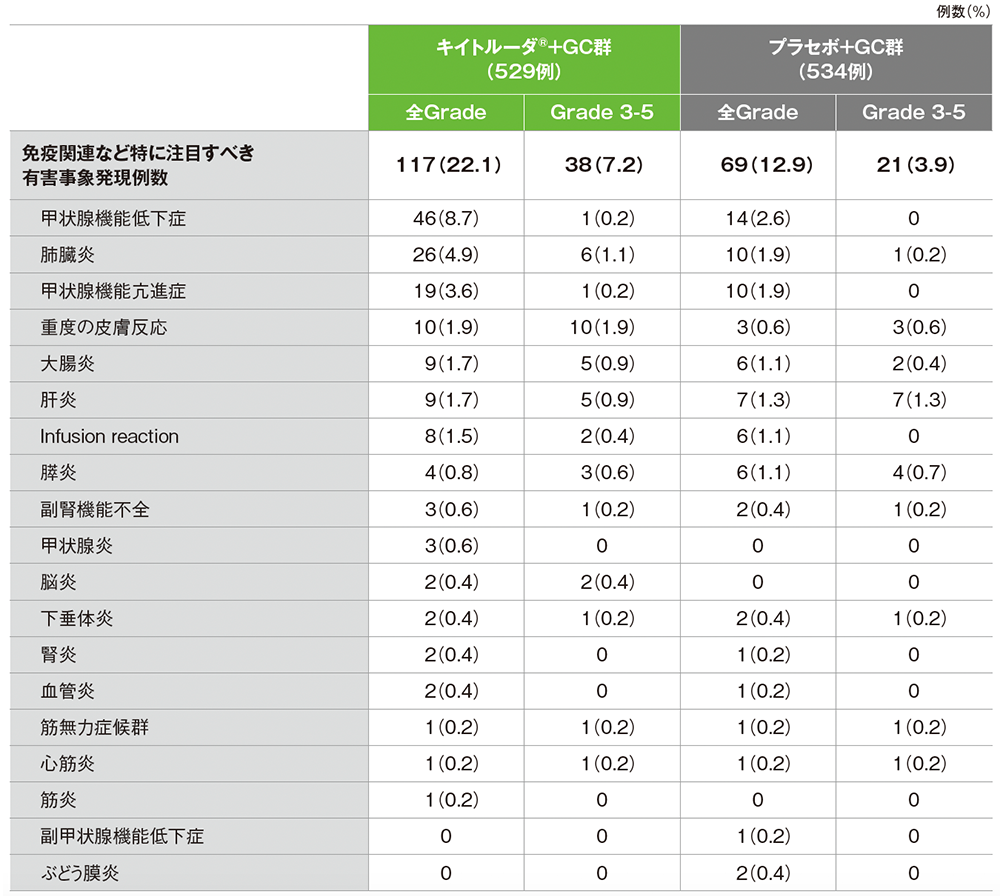The width and height of the screenshot is (1000, 896).
Task: Click the 免疫関連など特に注目すべき有害事象発現例数 row label
Action: click(138, 165)
